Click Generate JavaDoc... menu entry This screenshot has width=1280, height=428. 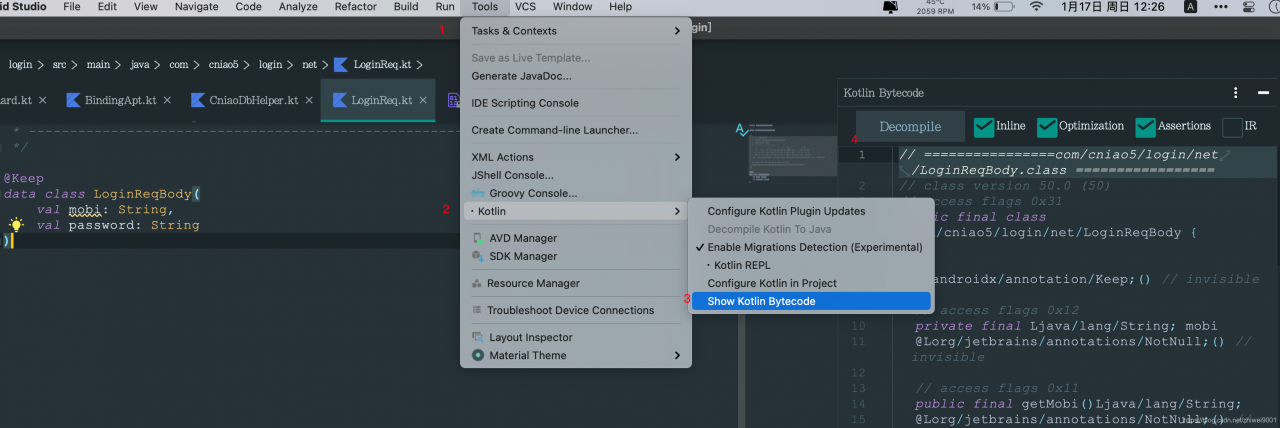coord(521,76)
